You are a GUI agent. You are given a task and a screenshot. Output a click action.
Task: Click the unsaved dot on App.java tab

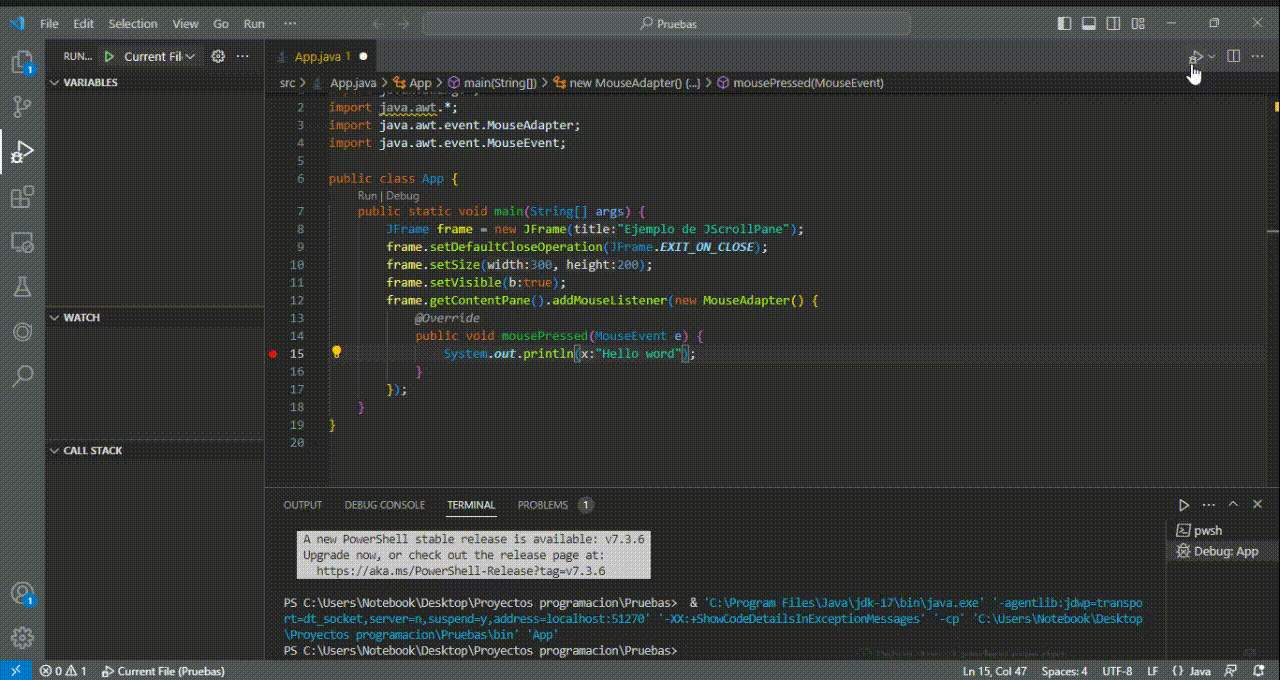pyautogui.click(x=363, y=57)
